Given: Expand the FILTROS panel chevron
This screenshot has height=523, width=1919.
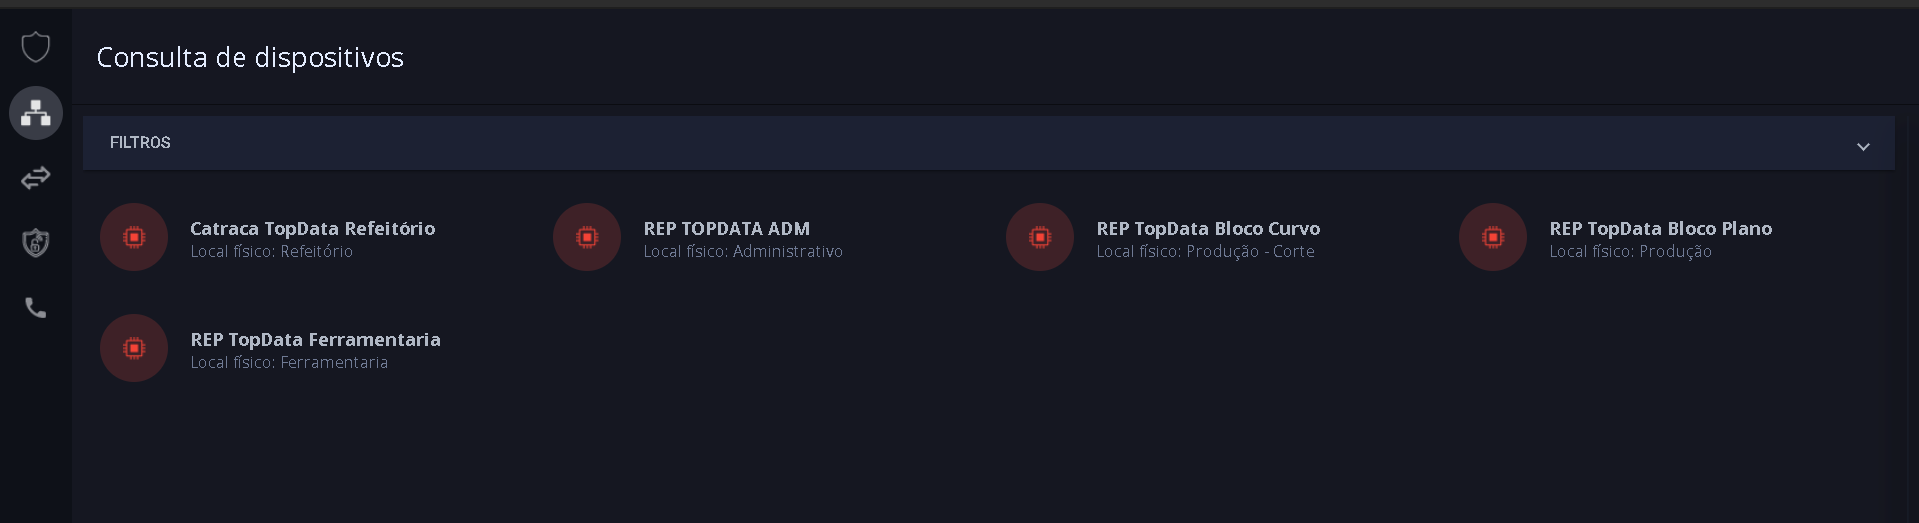Looking at the screenshot, I should (x=1863, y=146).
